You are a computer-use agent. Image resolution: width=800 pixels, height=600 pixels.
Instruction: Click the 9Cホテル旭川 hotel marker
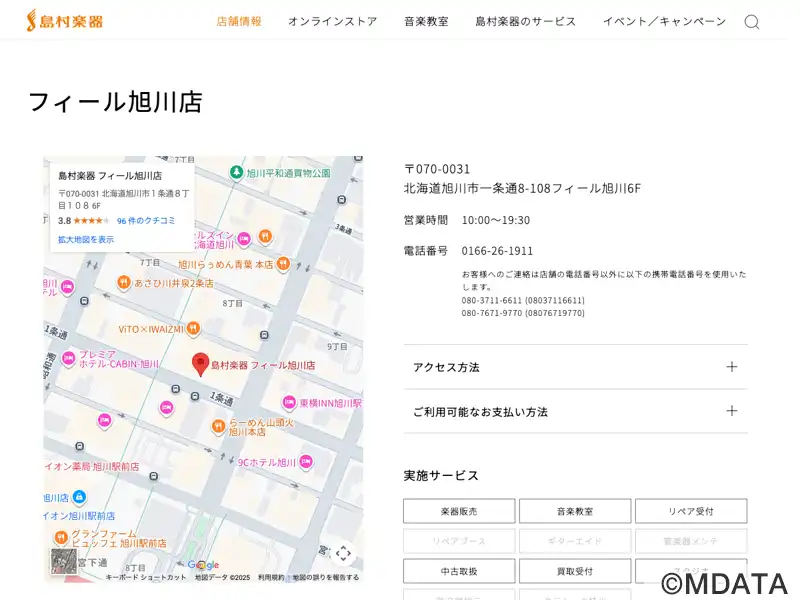pyautogui.click(x=306, y=462)
